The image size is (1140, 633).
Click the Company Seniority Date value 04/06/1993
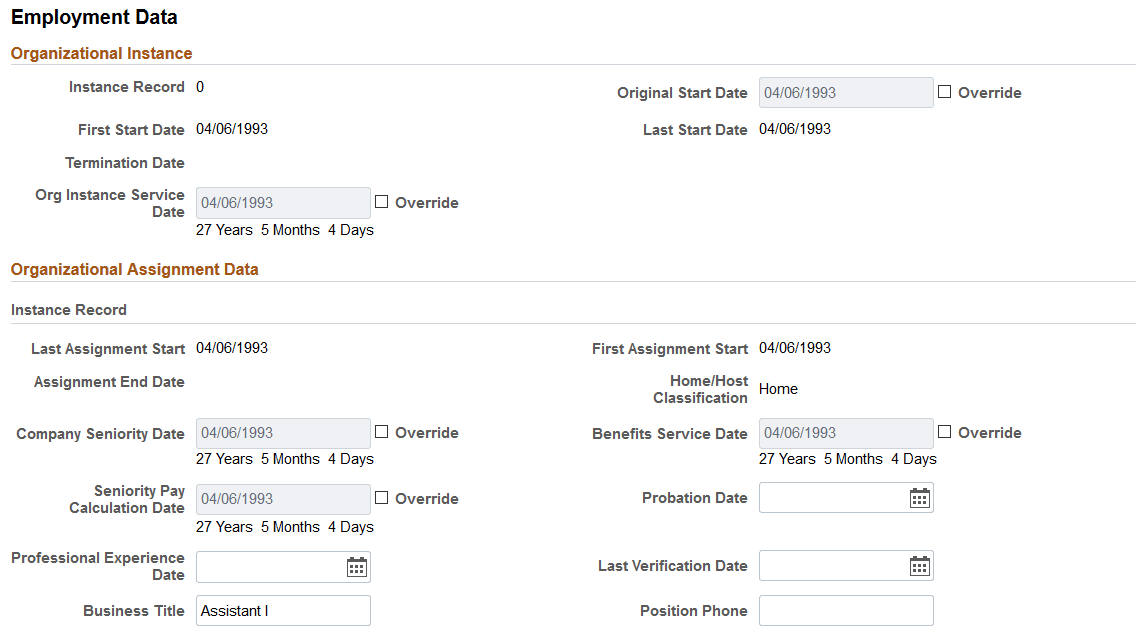coord(283,432)
